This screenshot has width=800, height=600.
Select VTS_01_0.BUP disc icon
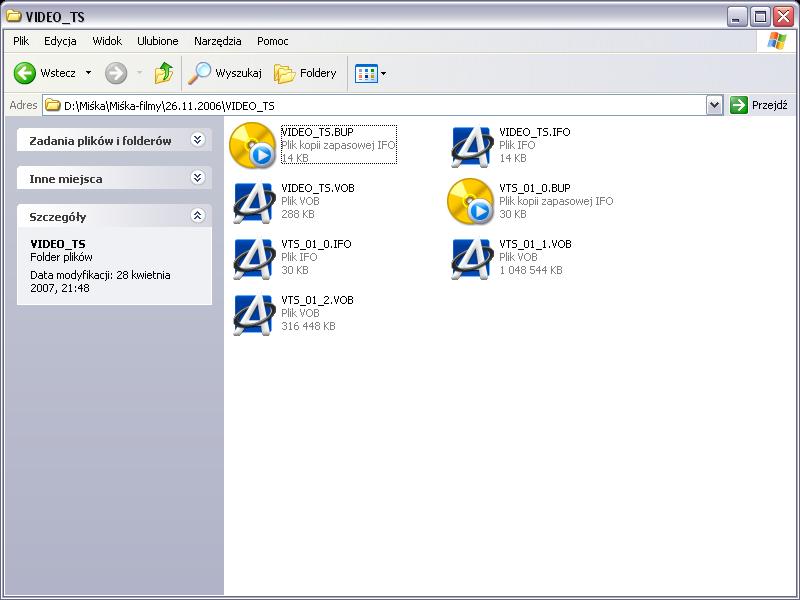coord(470,202)
